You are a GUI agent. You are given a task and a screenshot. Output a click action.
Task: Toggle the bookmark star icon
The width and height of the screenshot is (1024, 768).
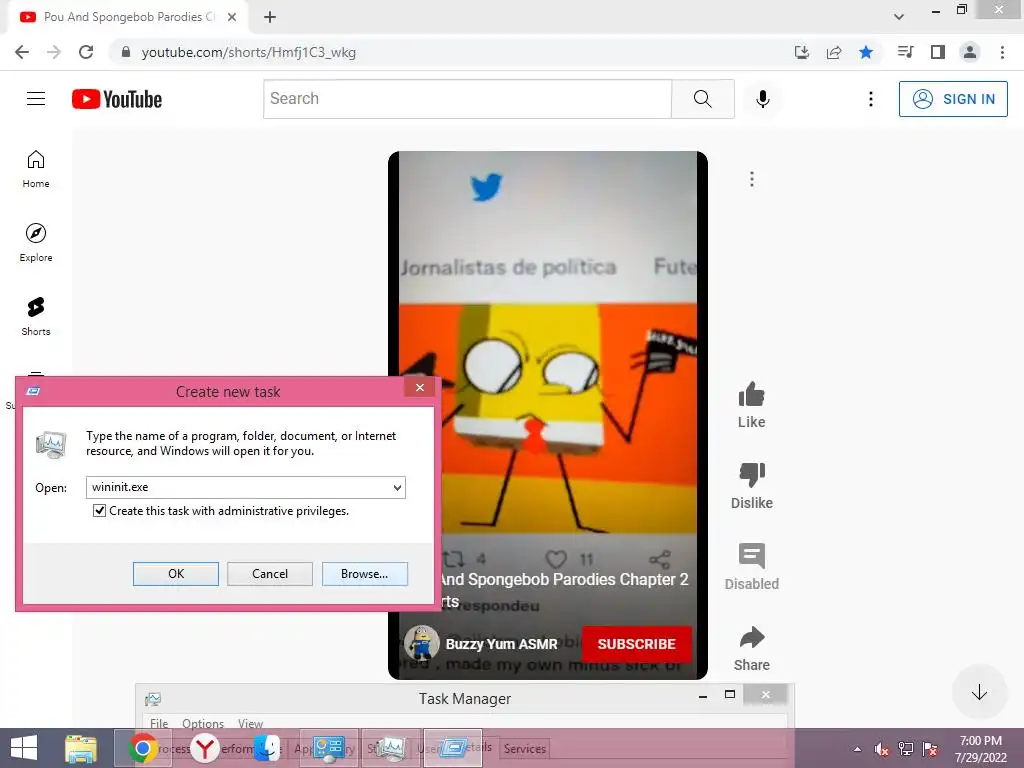click(866, 52)
